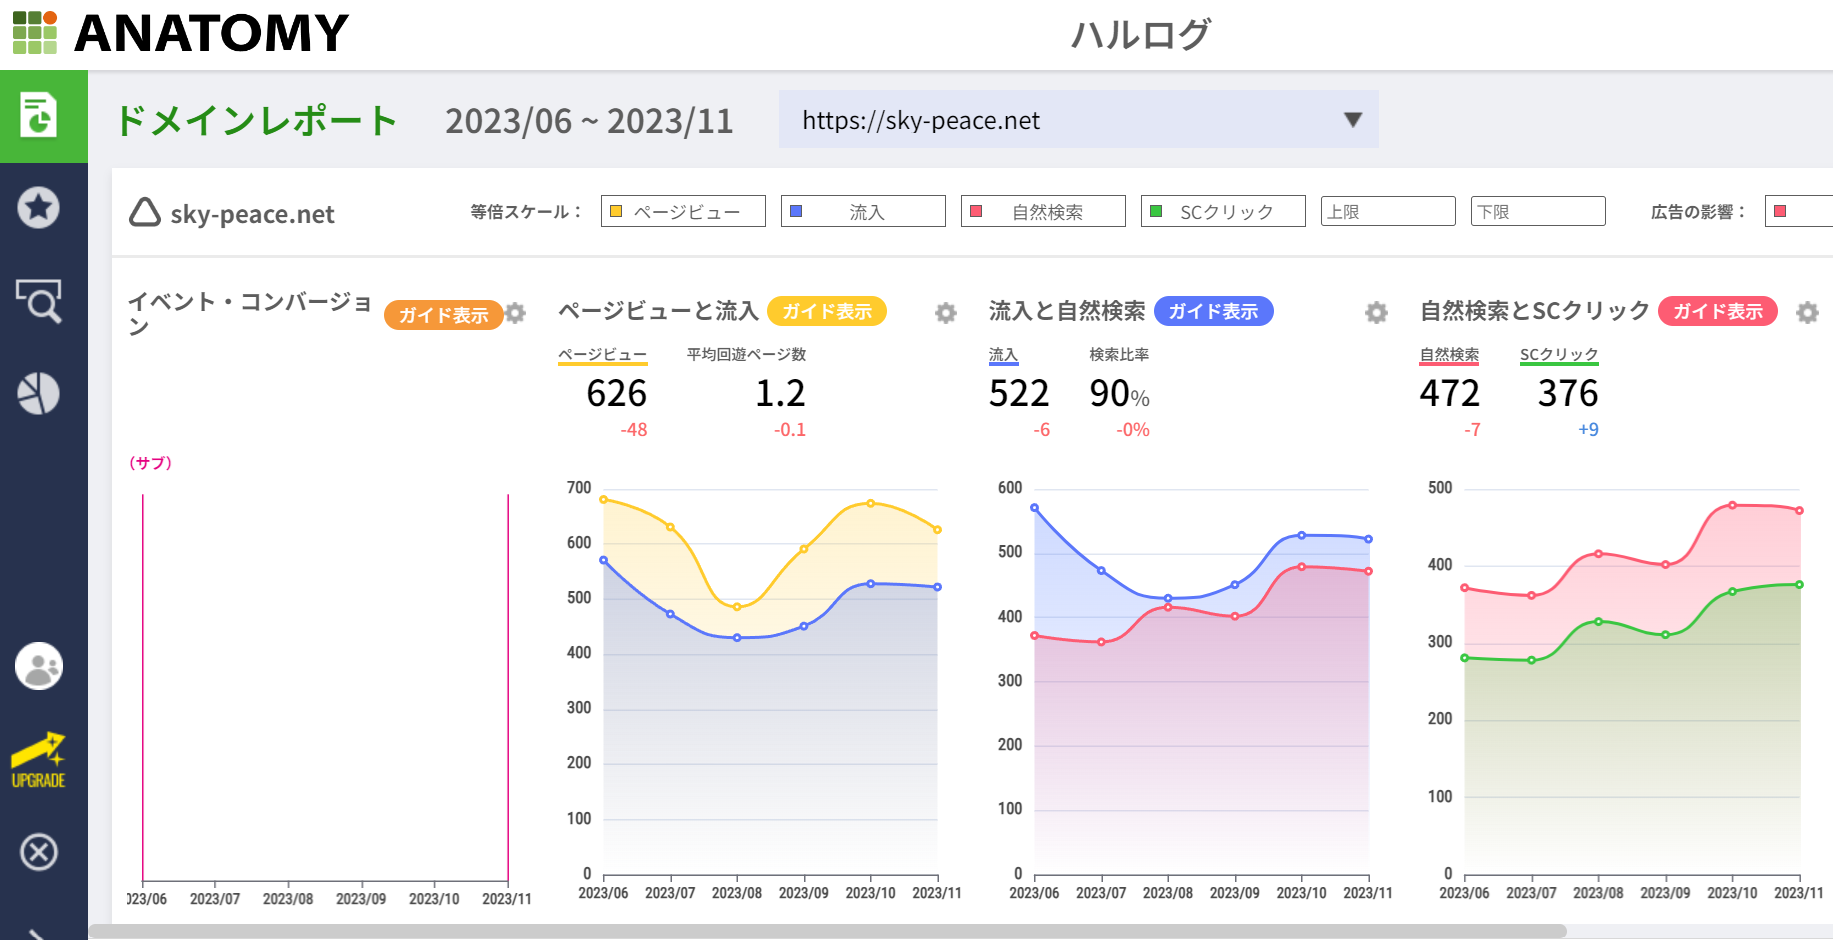
Task: Click the star favorites sidebar icon
Action: tap(39, 208)
